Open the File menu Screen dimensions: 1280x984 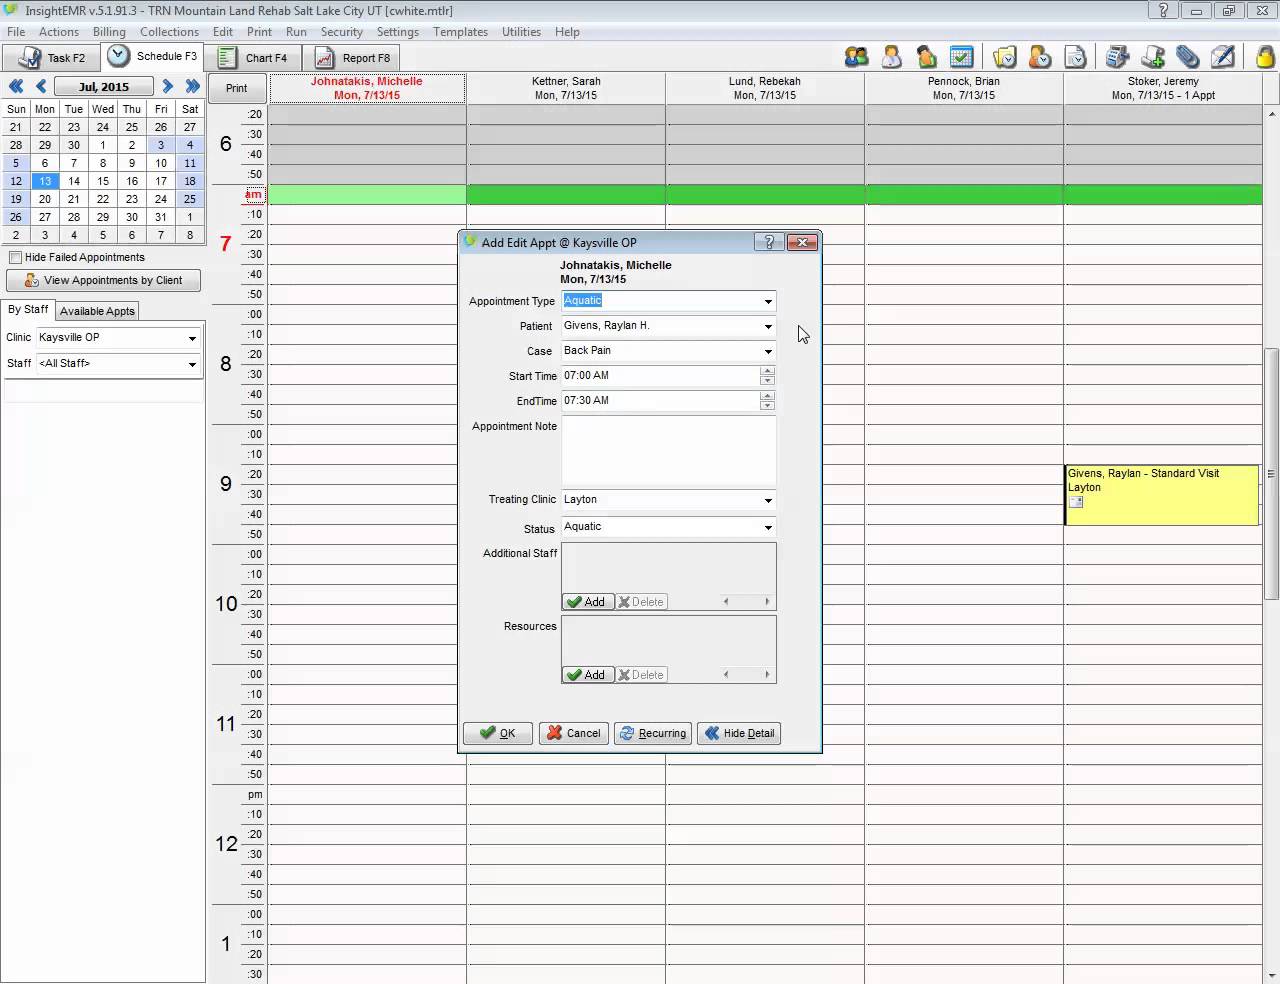pos(16,32)
